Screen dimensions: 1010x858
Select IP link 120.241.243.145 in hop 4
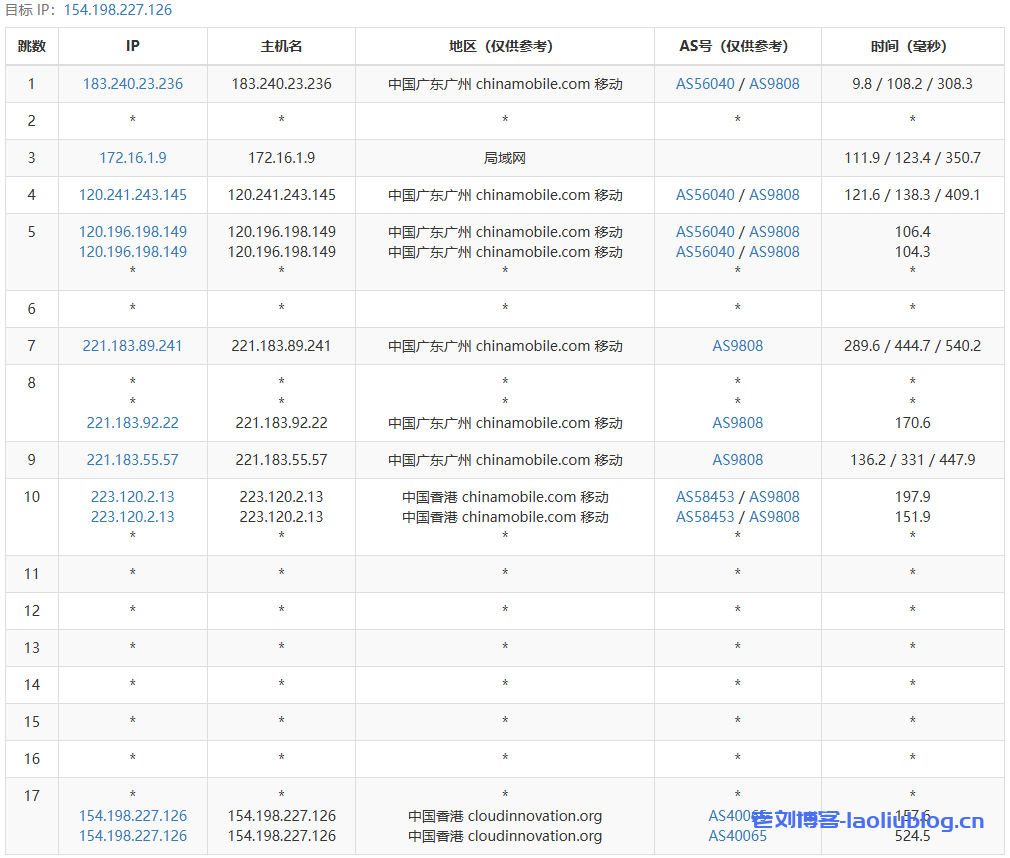pyautogui.click(x=133, y=195)
